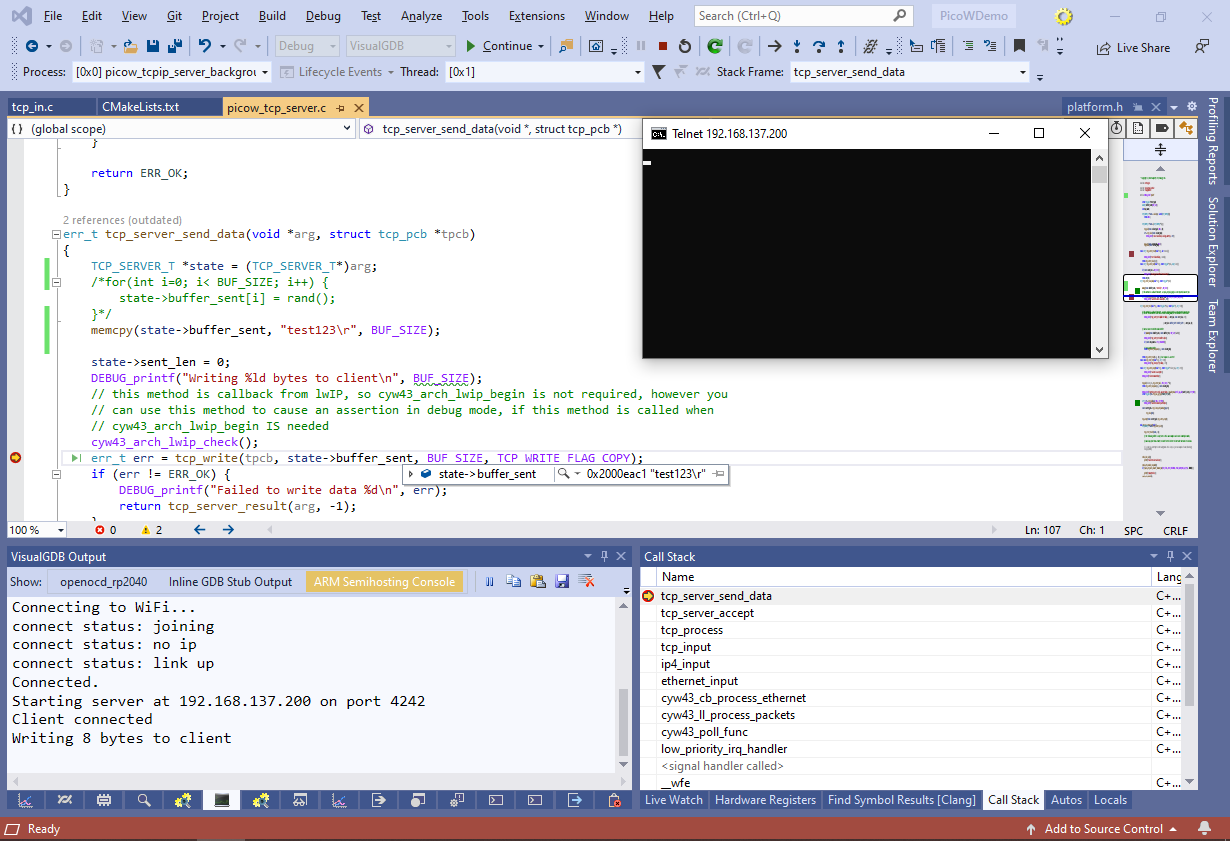Select ethernet_input in Call Stack
This screenshot has height=841, width=1230.
tap(699, 681)
